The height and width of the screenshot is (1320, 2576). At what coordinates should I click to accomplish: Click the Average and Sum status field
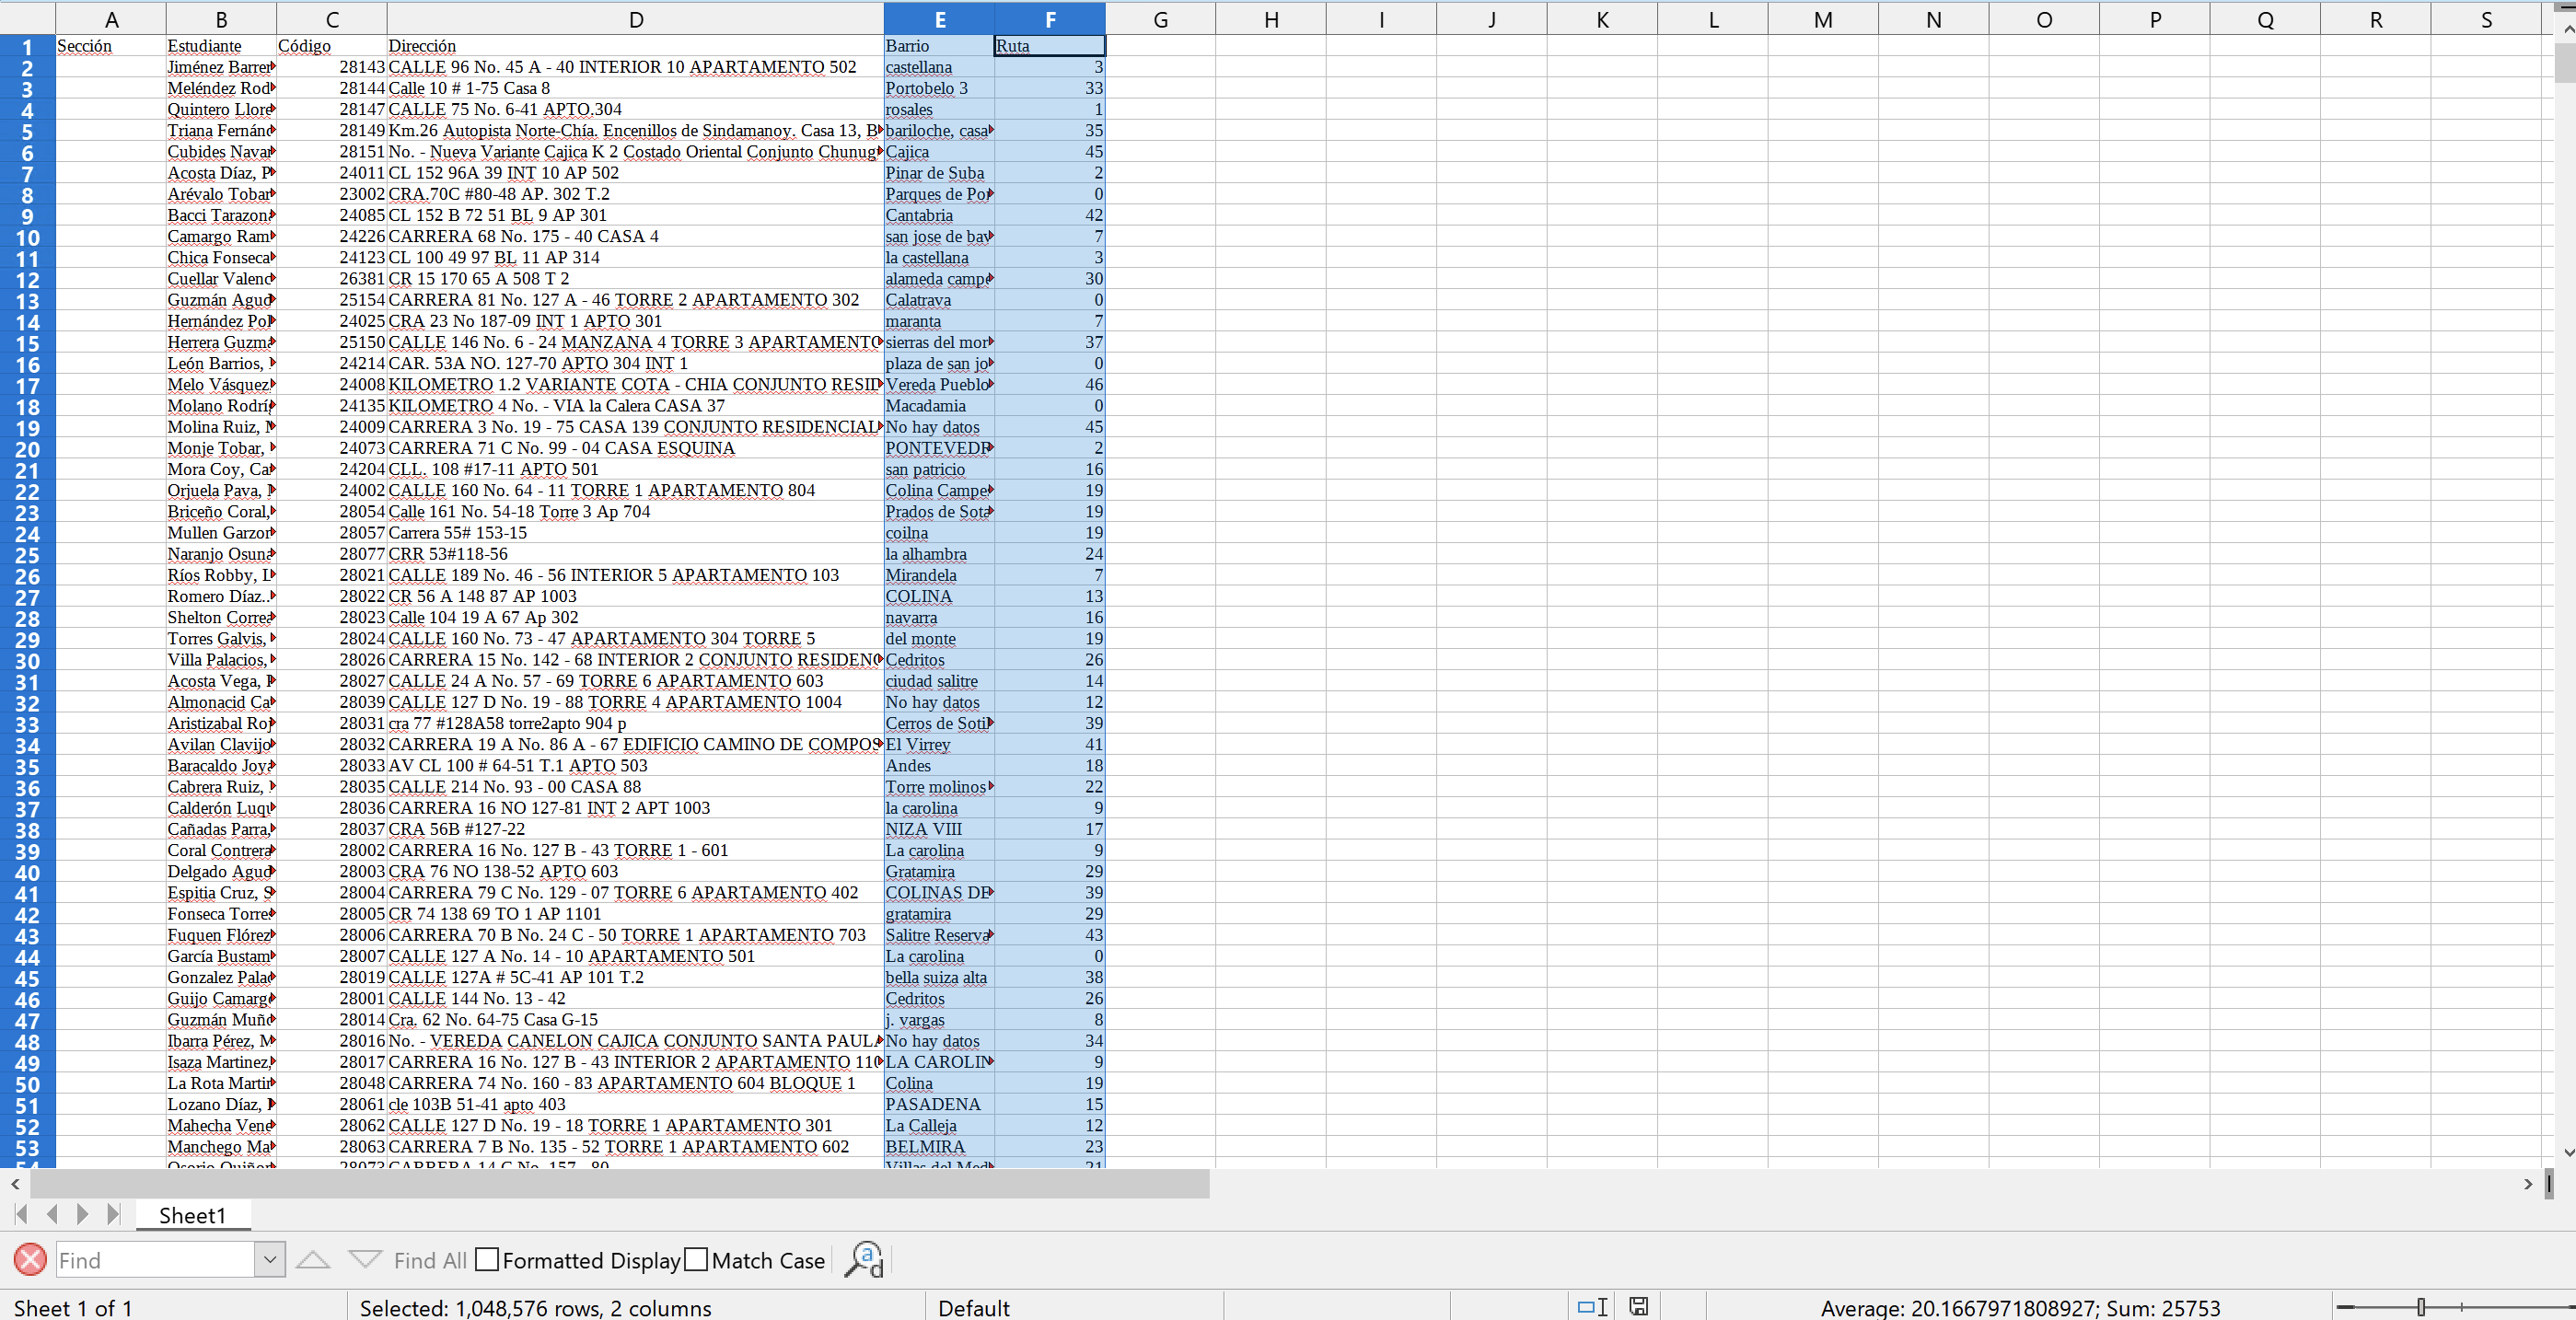[2019, 1307]
